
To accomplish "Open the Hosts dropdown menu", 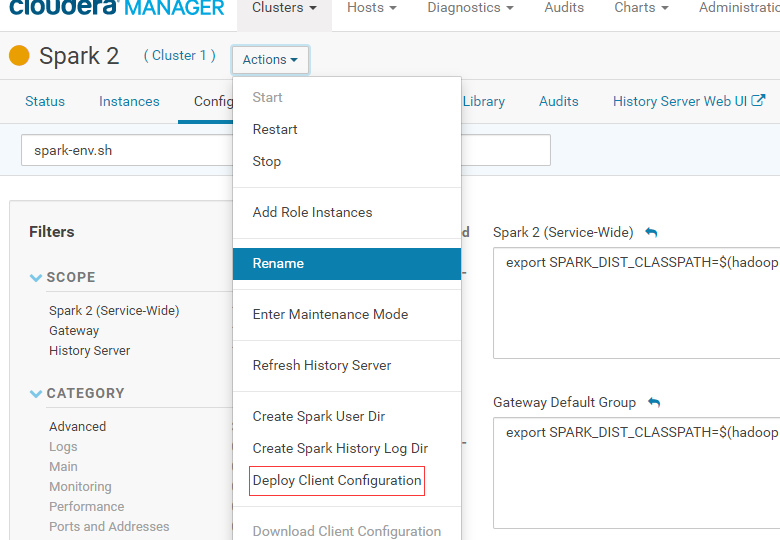I will pos(372,8).
